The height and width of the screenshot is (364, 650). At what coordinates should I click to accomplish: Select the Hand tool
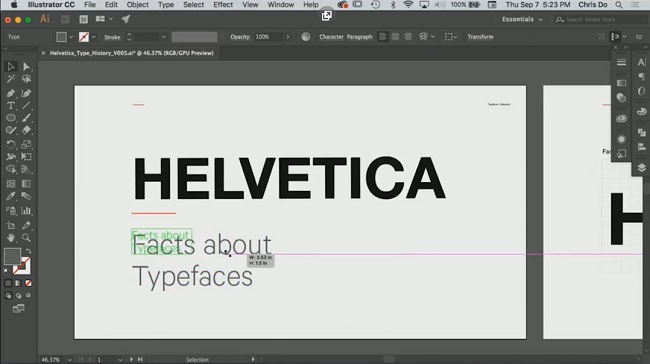(11, 238)
